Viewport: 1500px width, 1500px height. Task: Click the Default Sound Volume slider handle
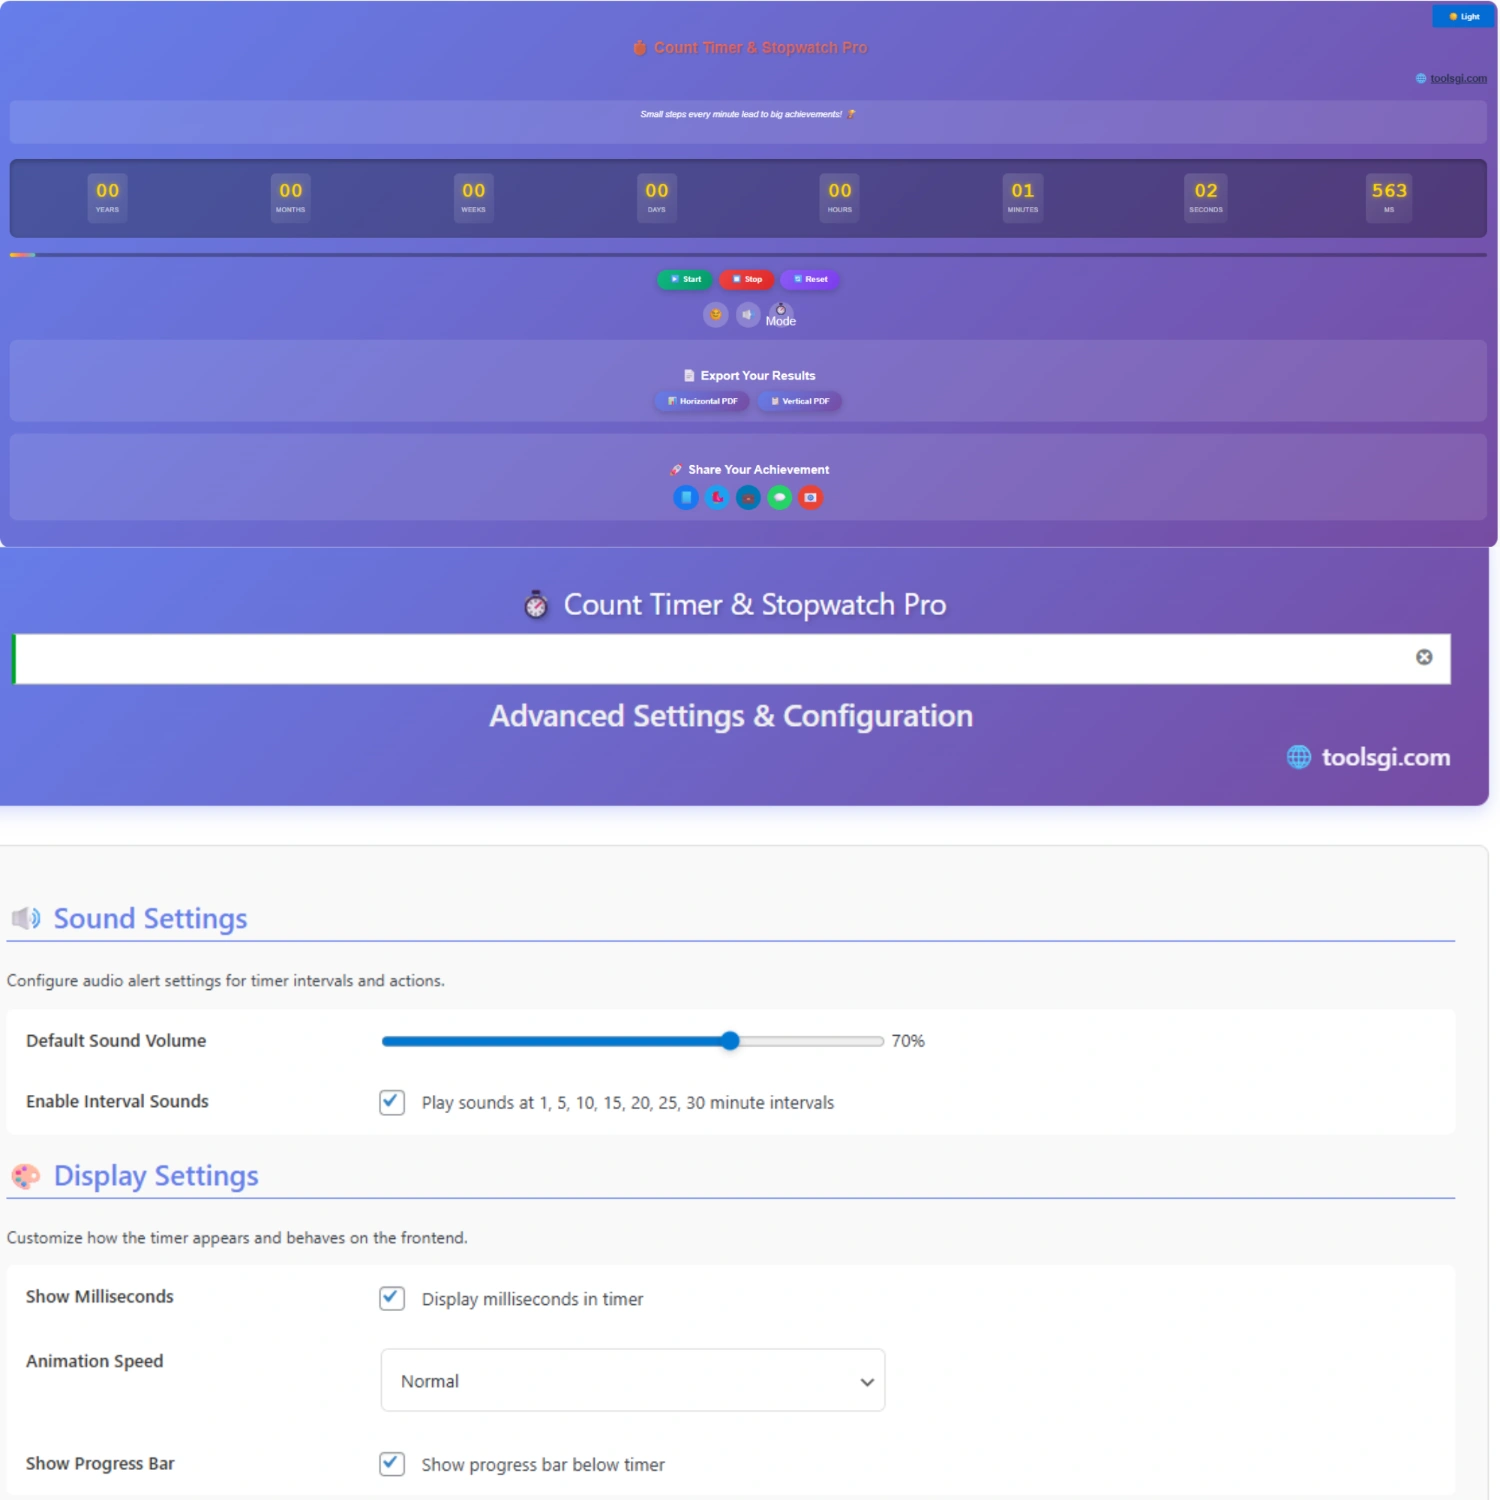pyautogui.click(x=730, y=1041)
